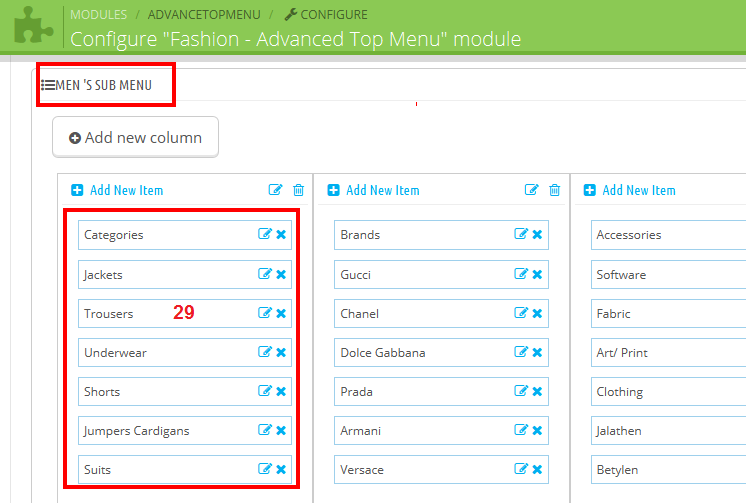Click the puzzle piece module icon
Viewport: 746px width, 503px height.
(33, 25)
